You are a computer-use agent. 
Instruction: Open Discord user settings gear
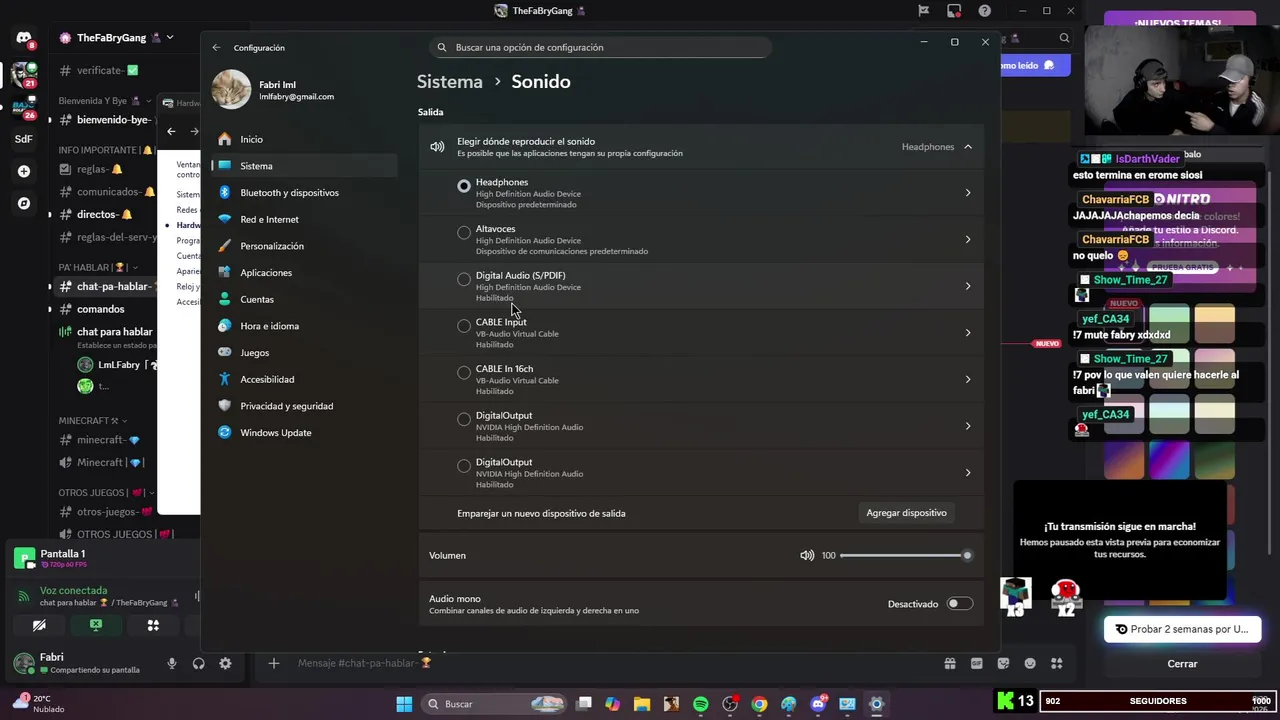[225, 663]
